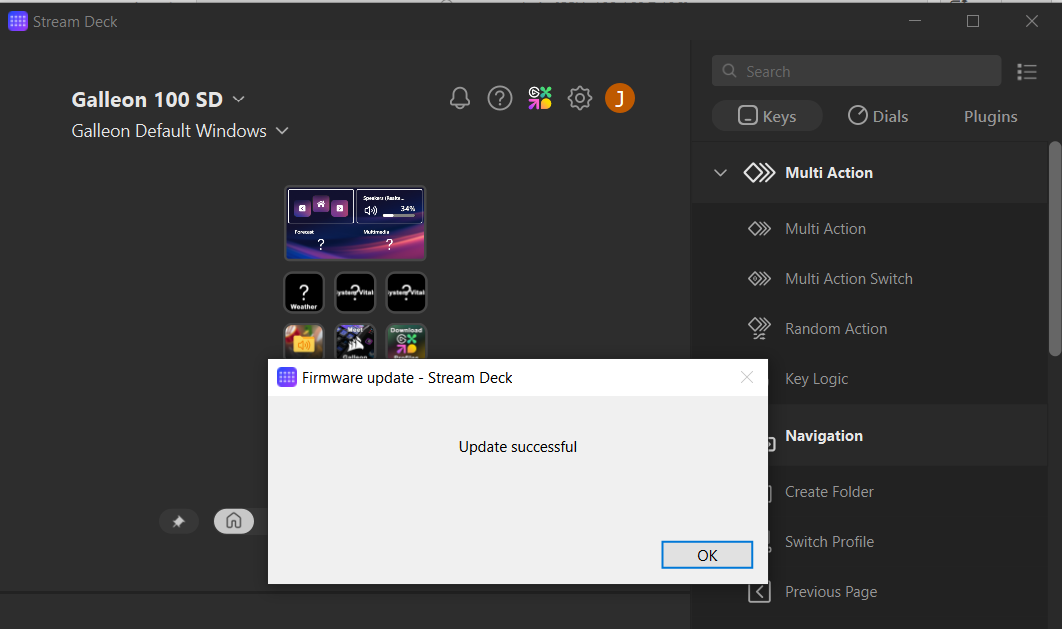
Task: Open the Plugins tab
Action: coord(990,115)
